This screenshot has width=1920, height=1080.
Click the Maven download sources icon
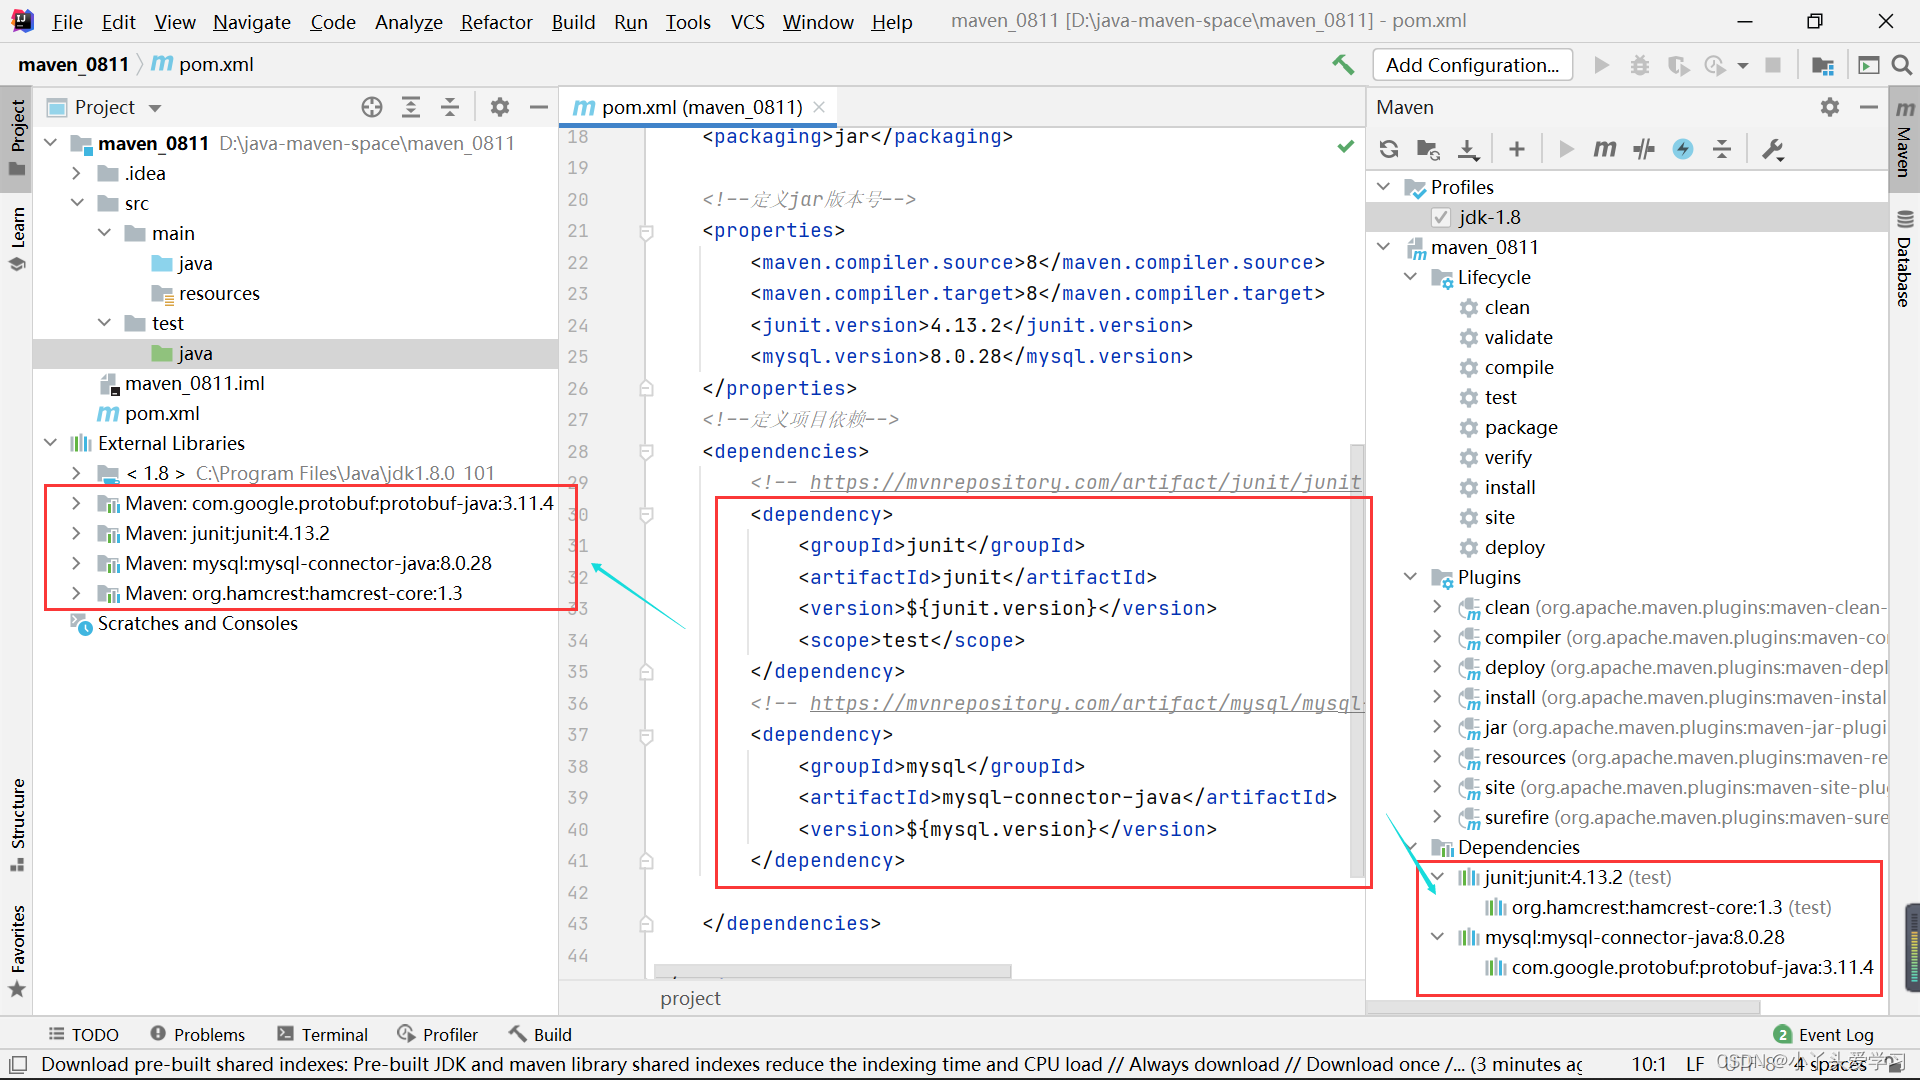click(x=1470, y=148)
